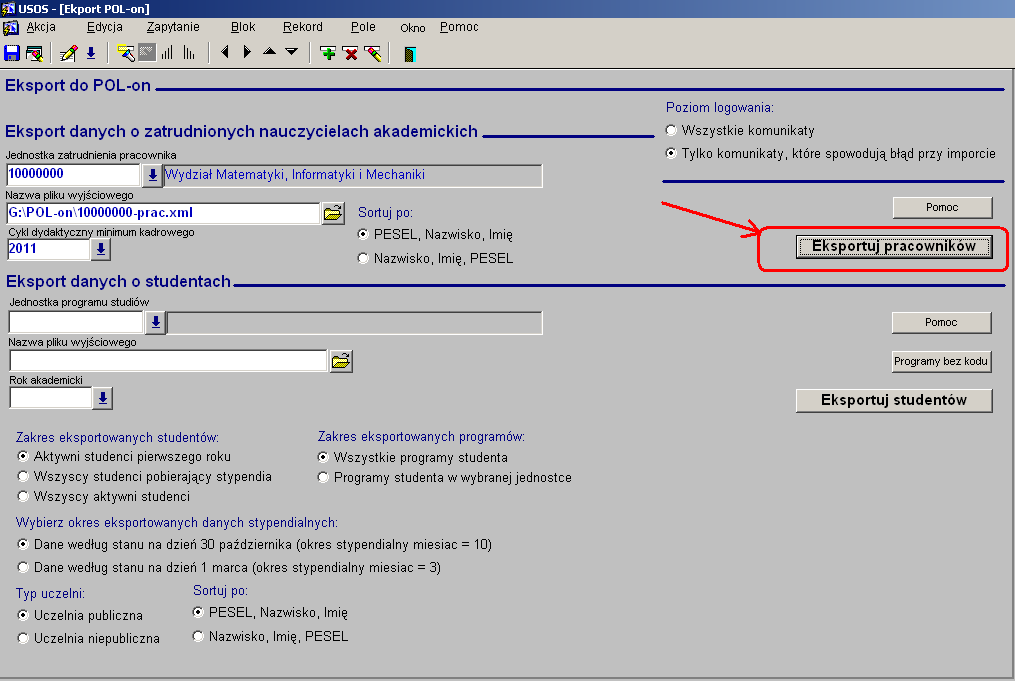Viewport: 1015px width, 681px height.
Task: Open the Akcja menu
Action: pos(41,27)
